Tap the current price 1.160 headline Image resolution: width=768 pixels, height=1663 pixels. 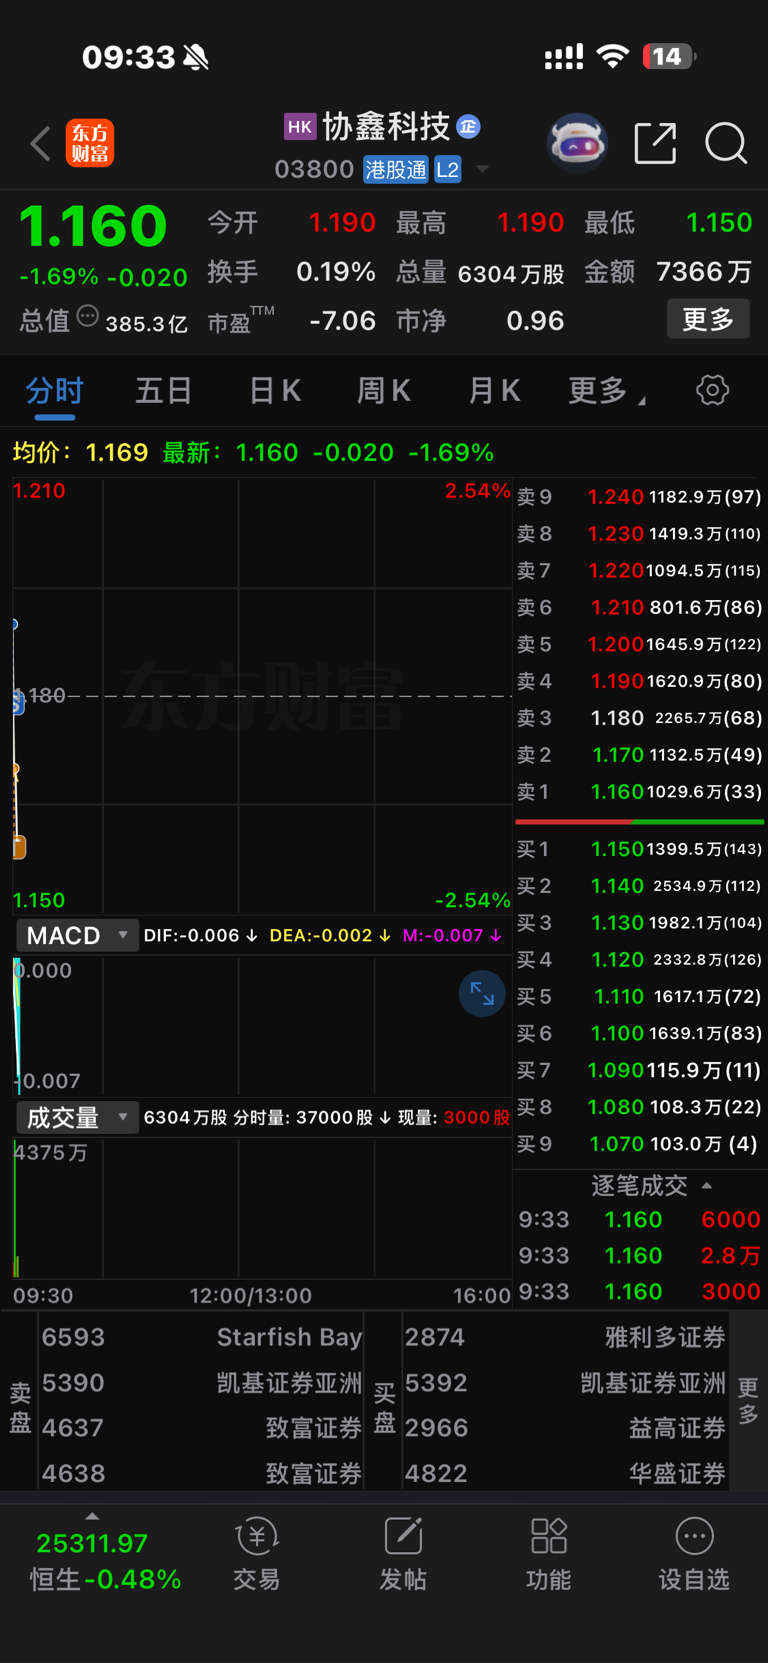click(x=93, y=226)
